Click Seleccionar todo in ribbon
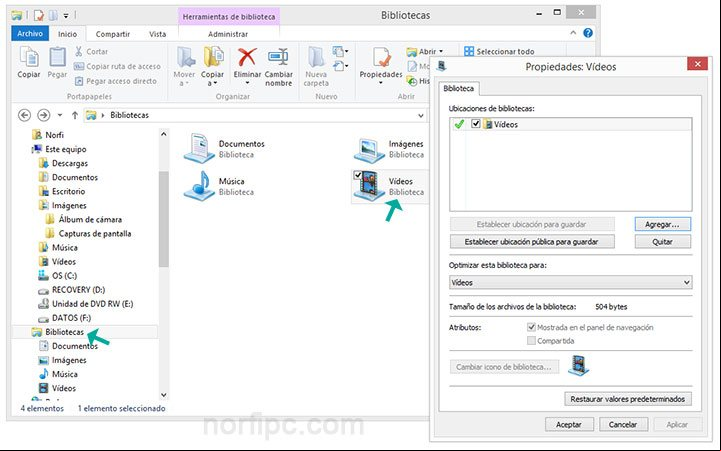The width and height of the screenshot is (721, 451). tap(499, 51)
